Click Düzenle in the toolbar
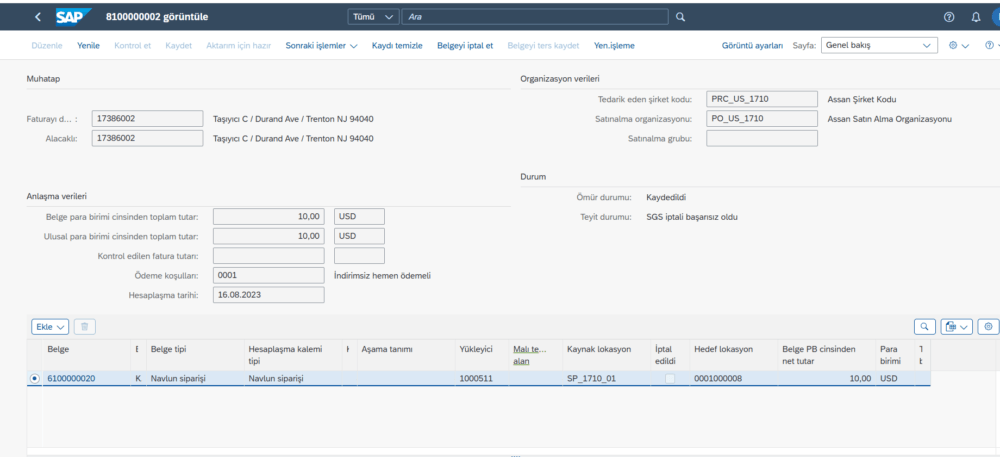1000x457 pixels. (x=47, y=46)
